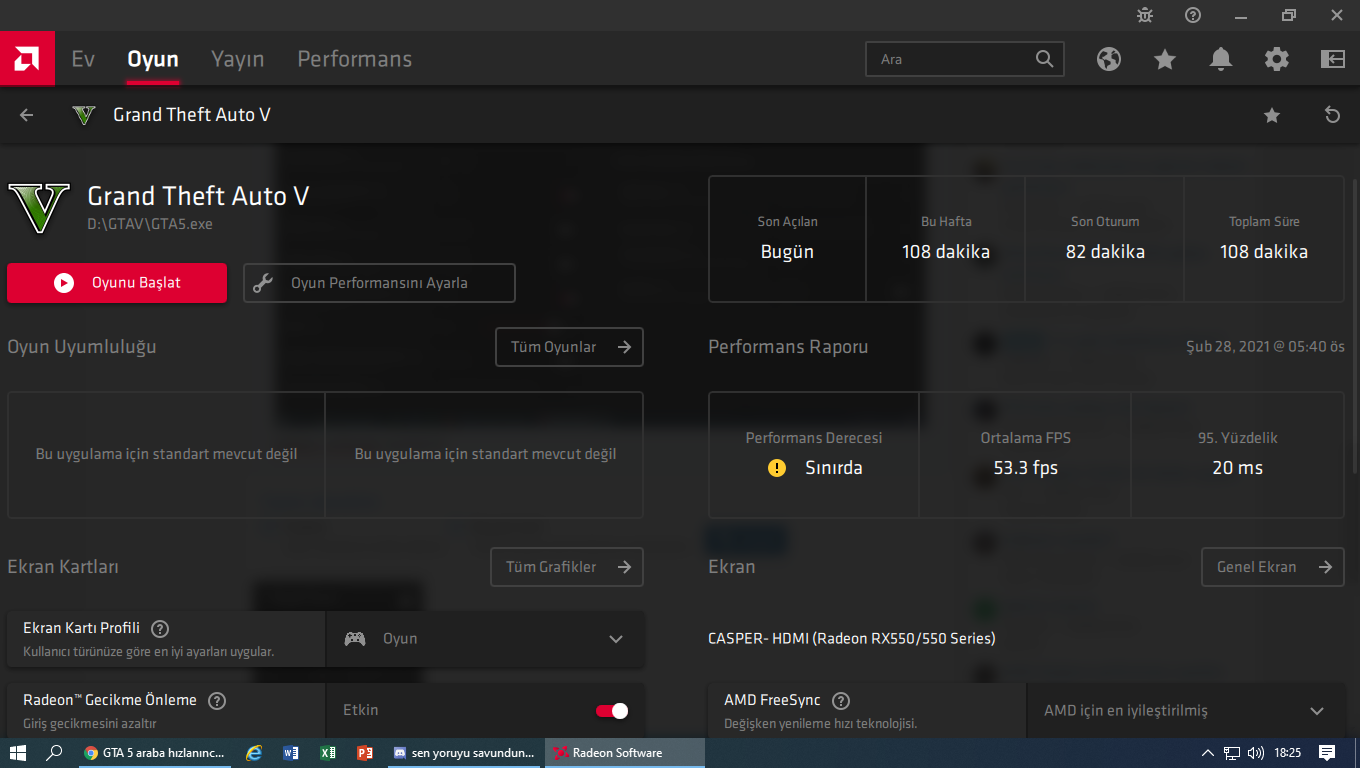Image resolution: width=1360 pixels, height=768 pixels.
Task: Switch to the Discord taskbar window
Action: click(x=465, y=753)
